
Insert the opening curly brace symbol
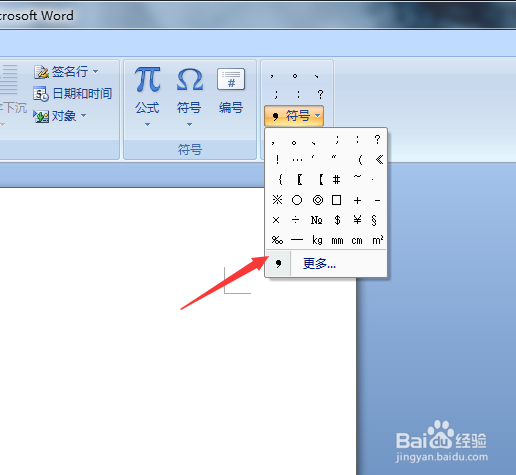[x=280, y=180]
